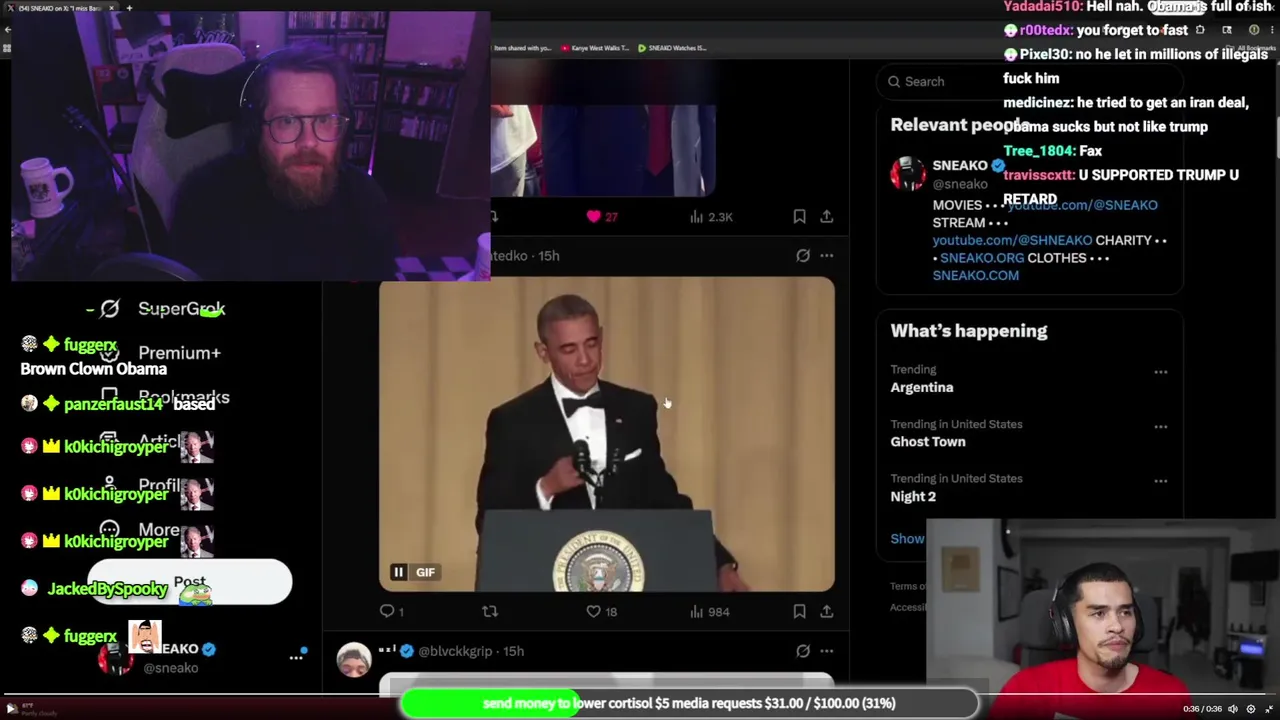Open the SNEAKO.COM link
The width and height of the screenshot is (1280, 720).
(x=975, y=275)
